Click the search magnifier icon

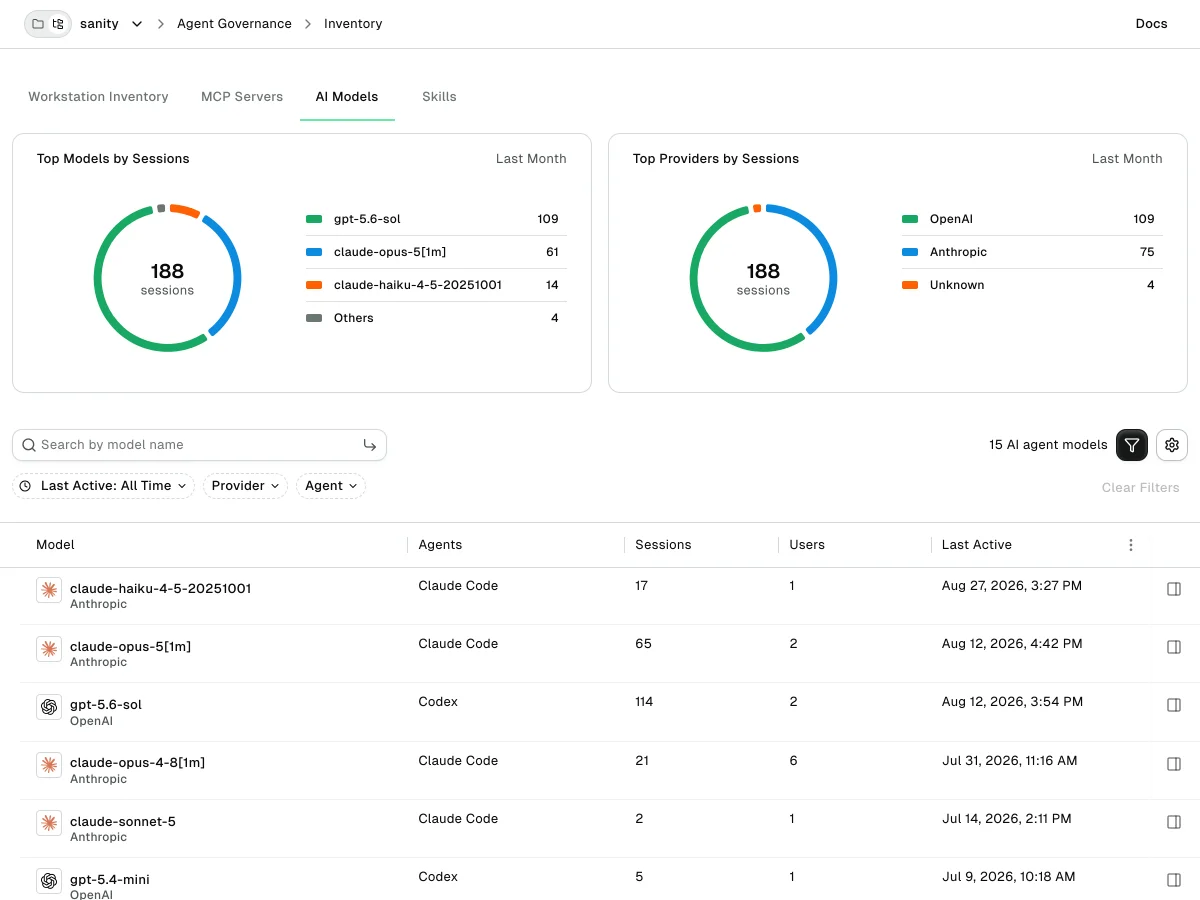click(x=28, y=445)
